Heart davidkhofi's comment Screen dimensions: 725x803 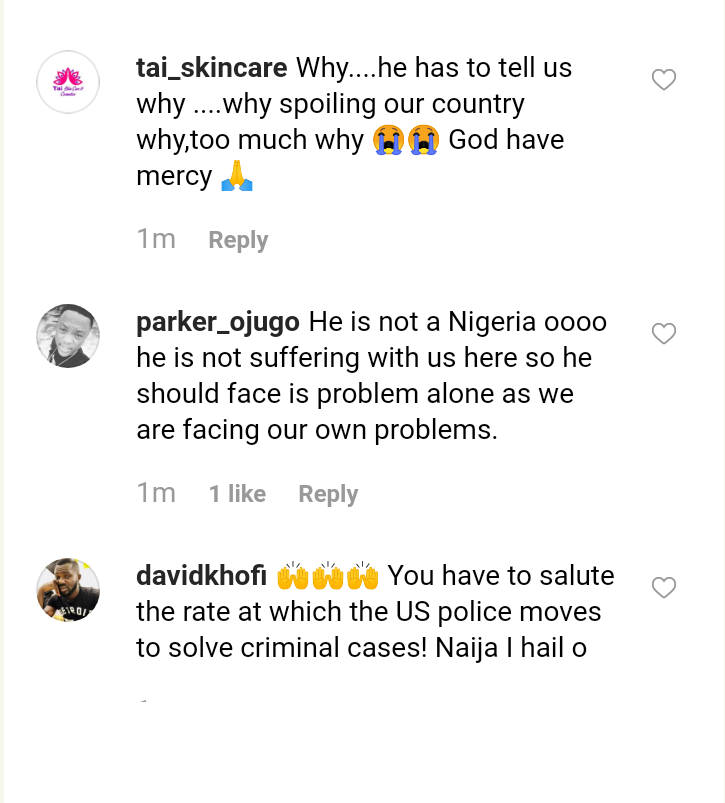tap(664, 588)
